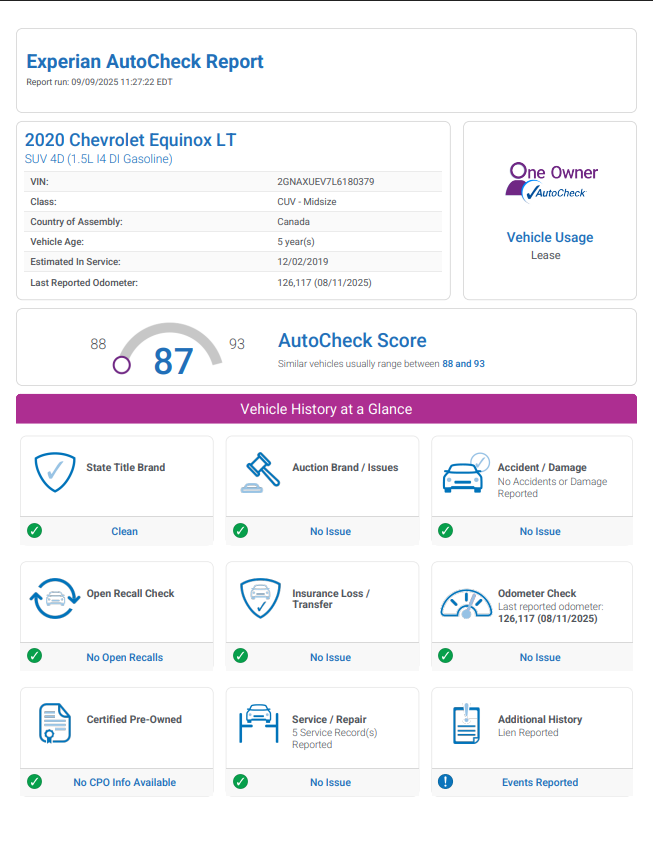Click the 2020 Chevrolet Equinox LT heading
The width and height of the screenshot is (653, 842).
(130, 140)
